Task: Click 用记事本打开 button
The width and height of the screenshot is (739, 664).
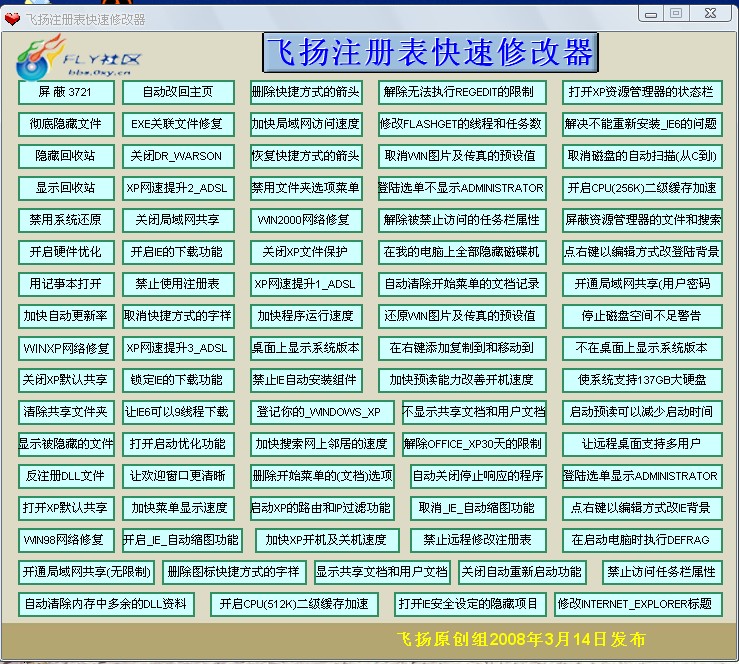Action: (66, 285)
